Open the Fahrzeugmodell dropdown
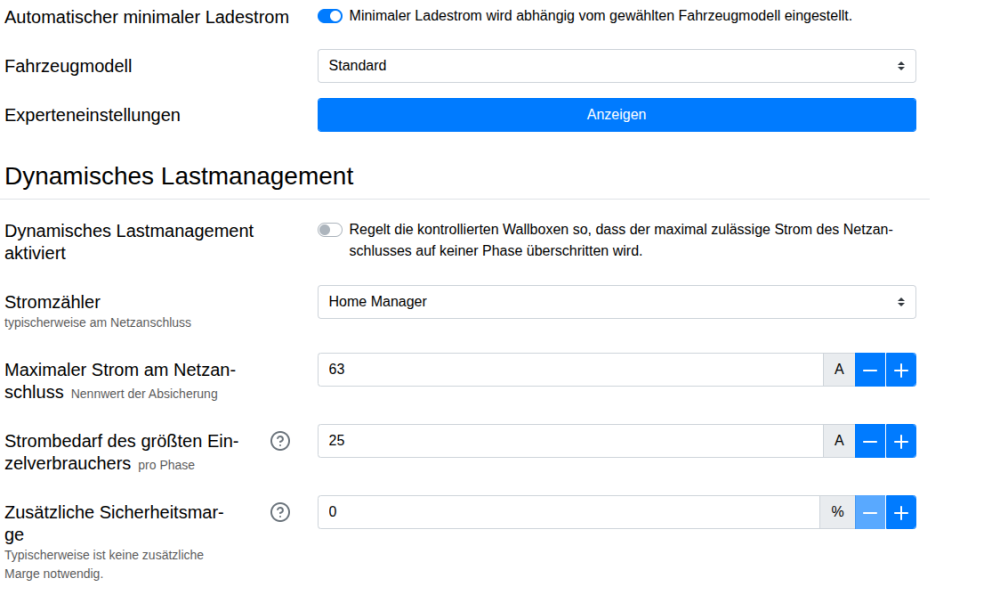The image size is (1000, 603). [x=616, y=66]
